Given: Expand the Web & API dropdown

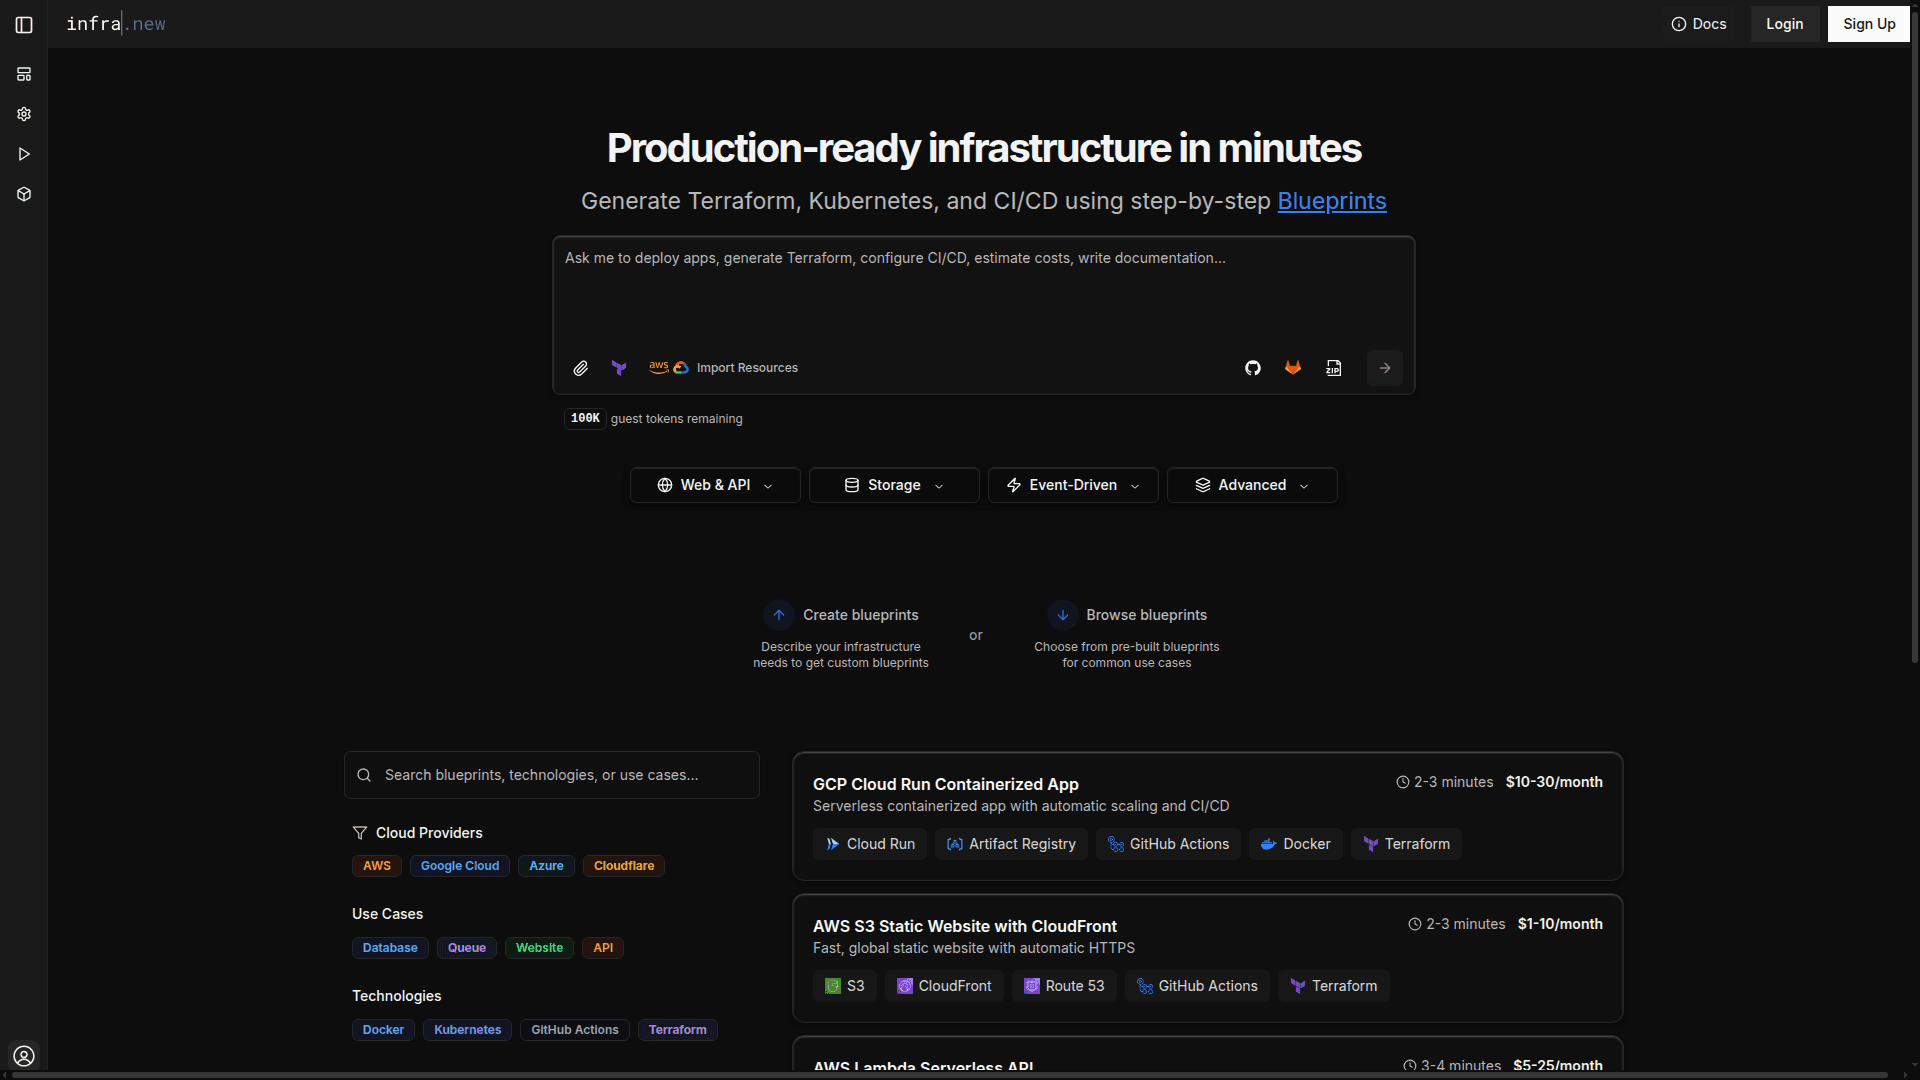Looking at the screenshot, I should point(715,485).
